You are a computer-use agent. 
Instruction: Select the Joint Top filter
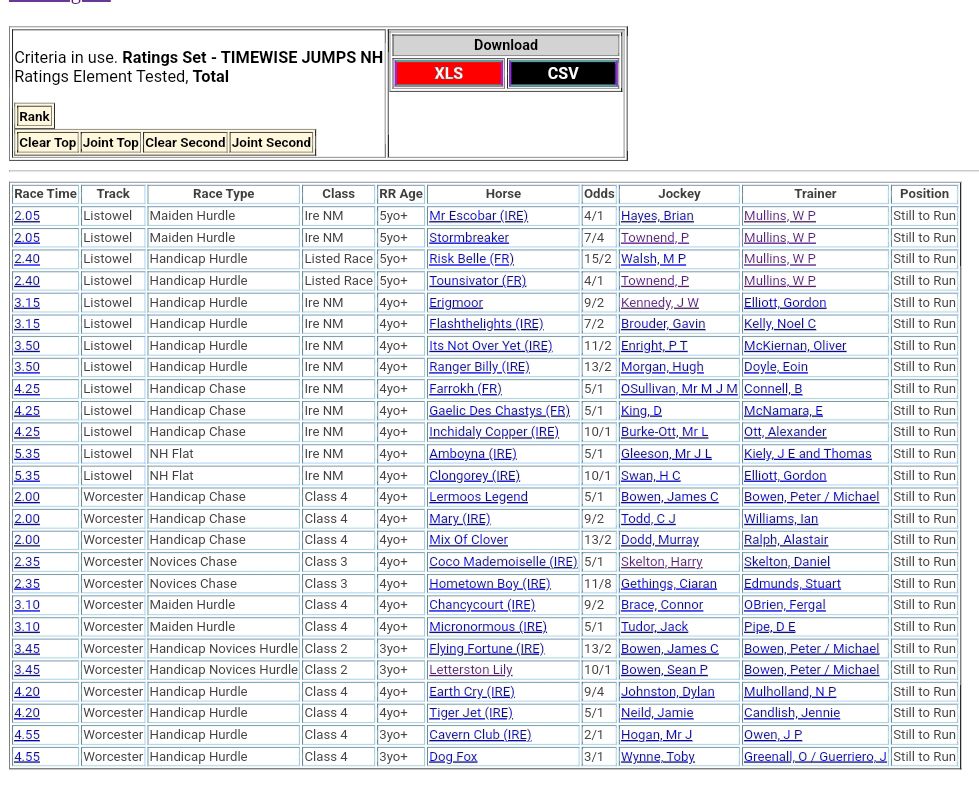click(x=110, y=143)
